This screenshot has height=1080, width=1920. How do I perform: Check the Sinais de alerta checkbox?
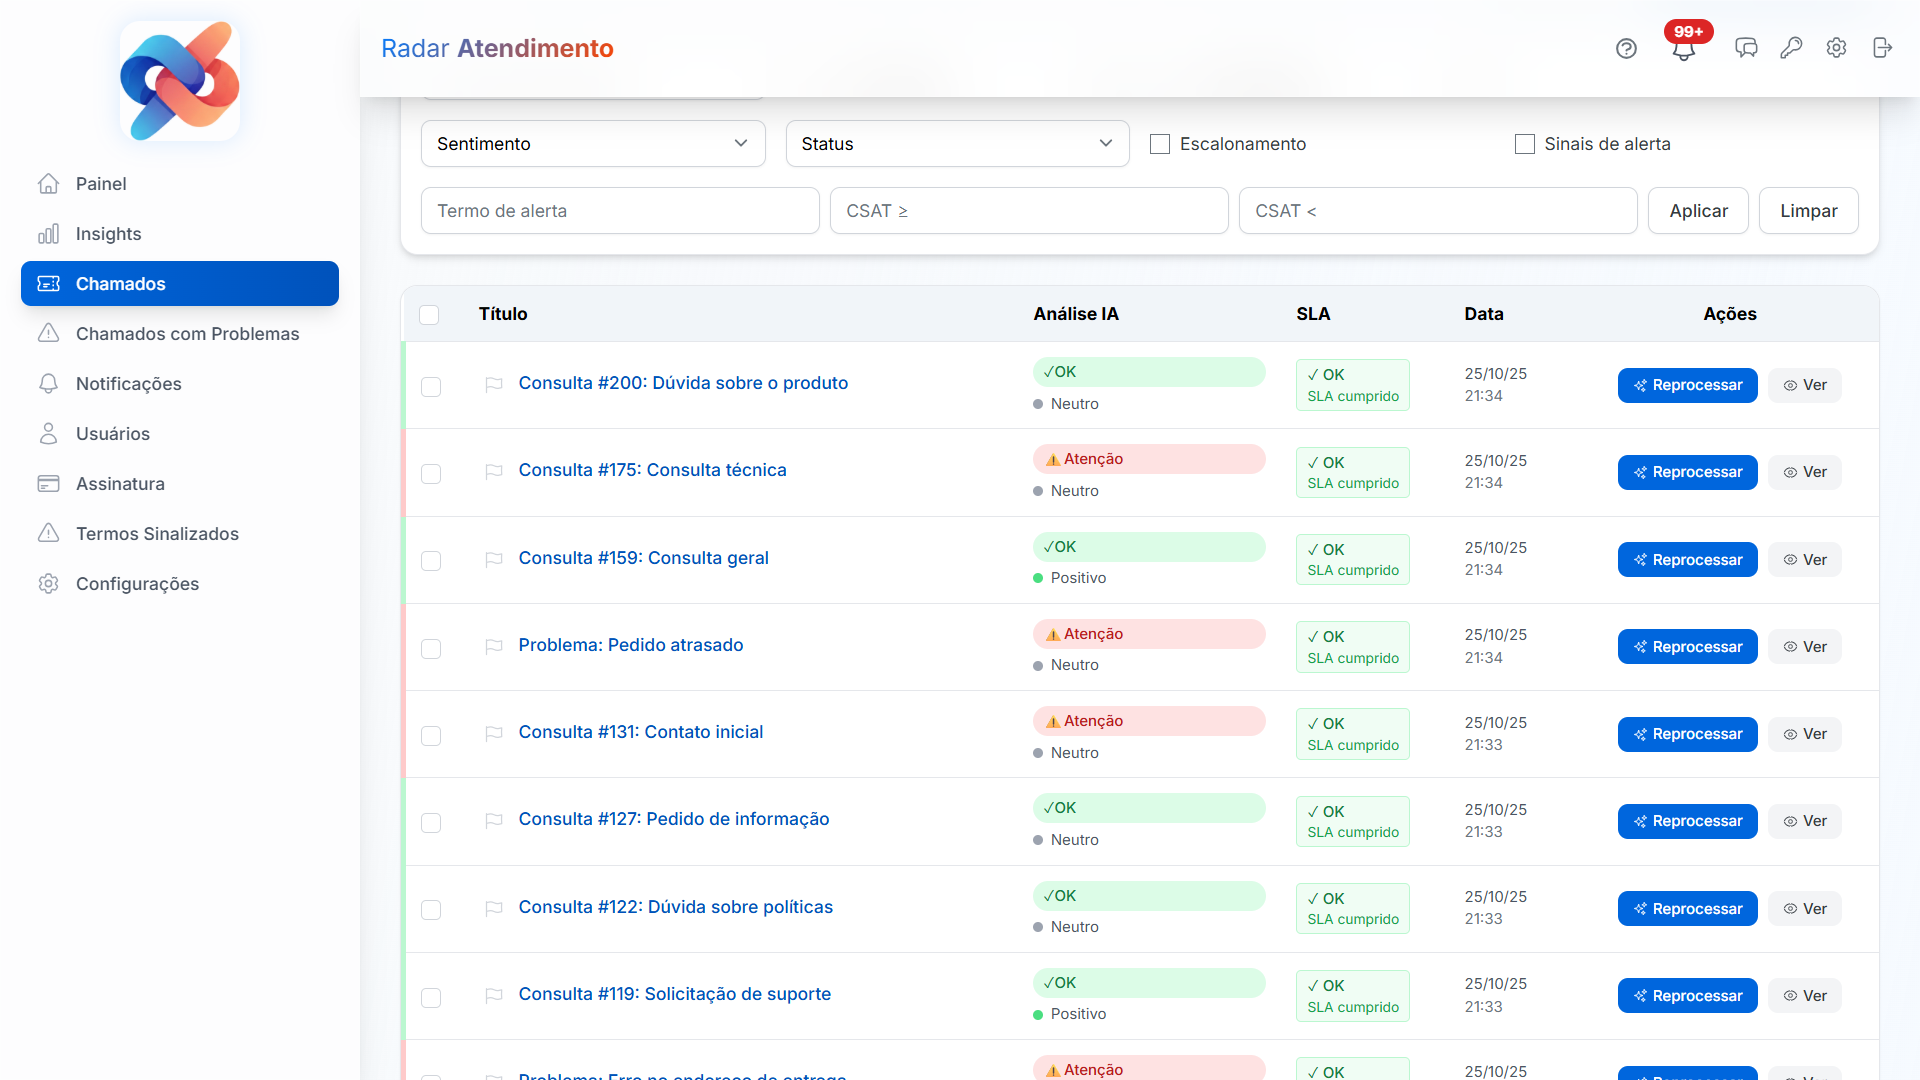(x=1525, y=143)
